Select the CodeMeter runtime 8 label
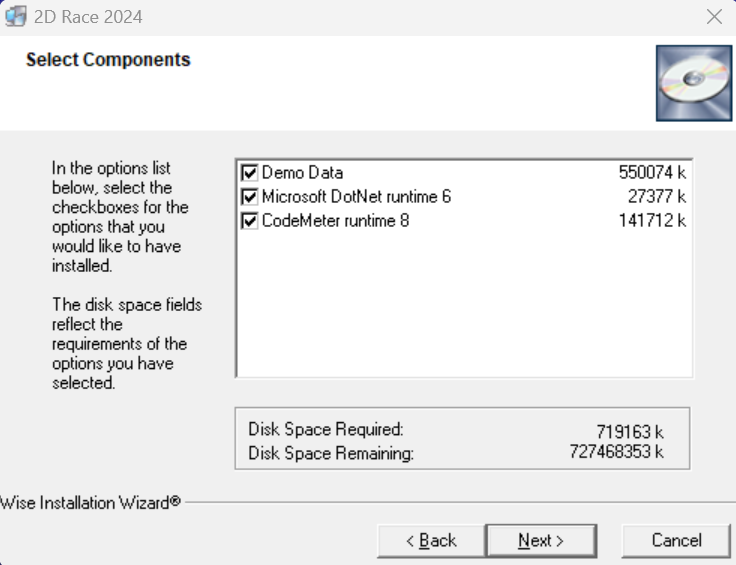The width and height of the screenshot is (736, 565). [x=335, y=221]
